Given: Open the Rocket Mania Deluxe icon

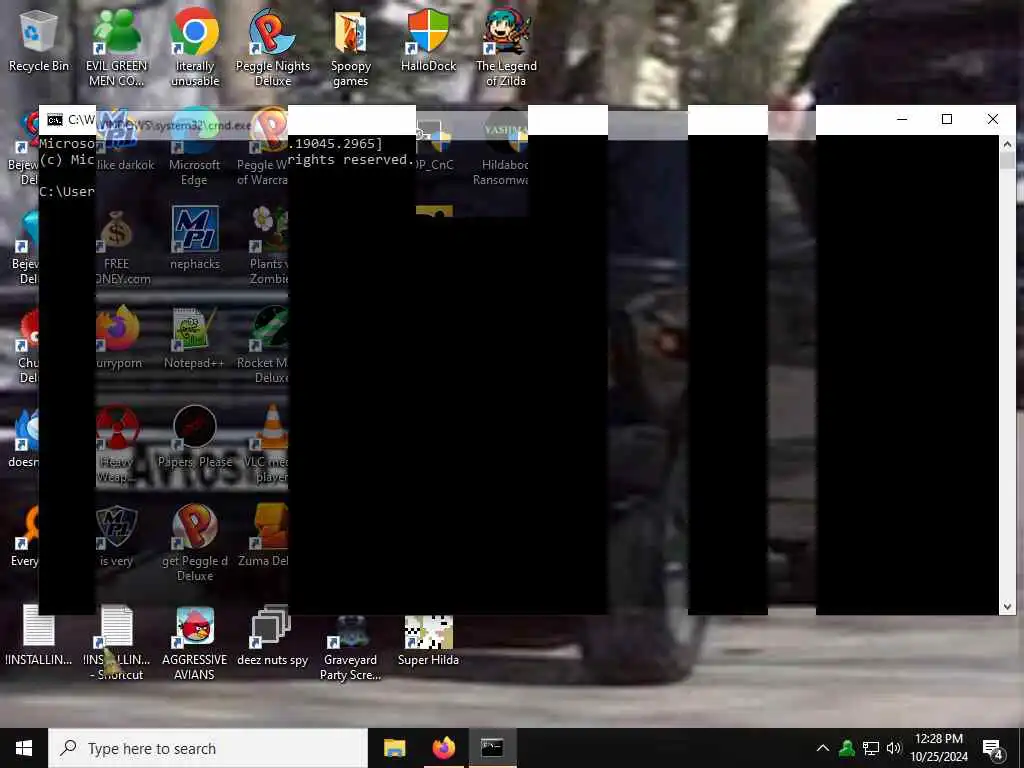Looking at the screenshot, I should [x=263, y=346].
